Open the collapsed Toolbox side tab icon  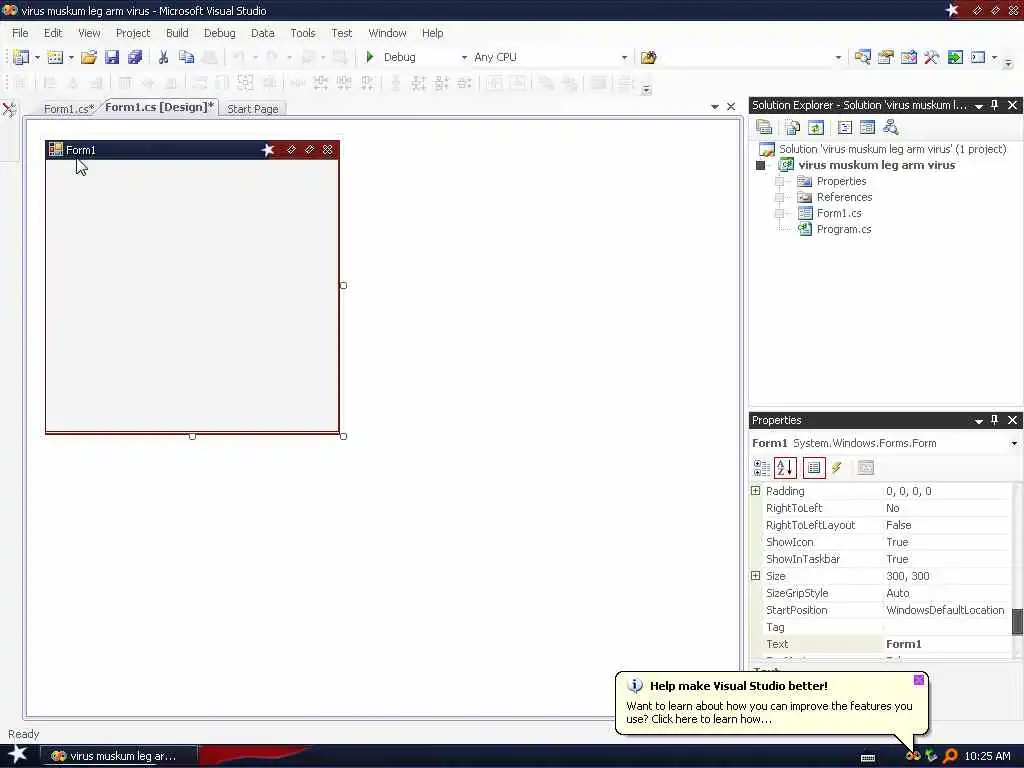click(x=9, y=109)
